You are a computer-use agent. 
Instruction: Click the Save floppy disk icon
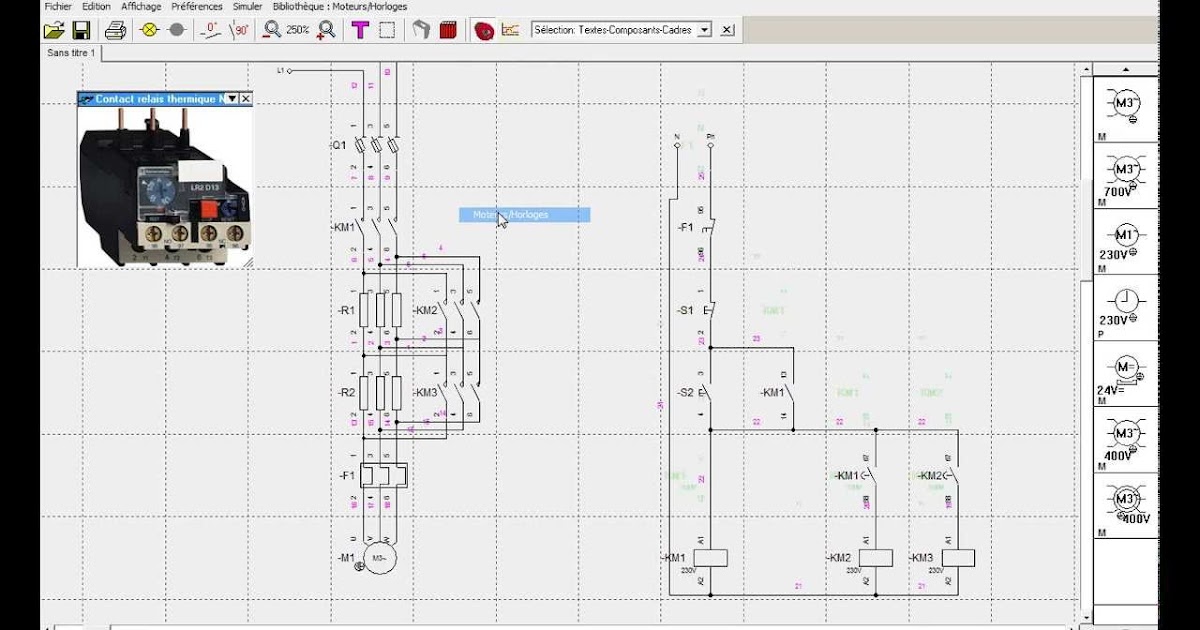[x=82, y=30]
